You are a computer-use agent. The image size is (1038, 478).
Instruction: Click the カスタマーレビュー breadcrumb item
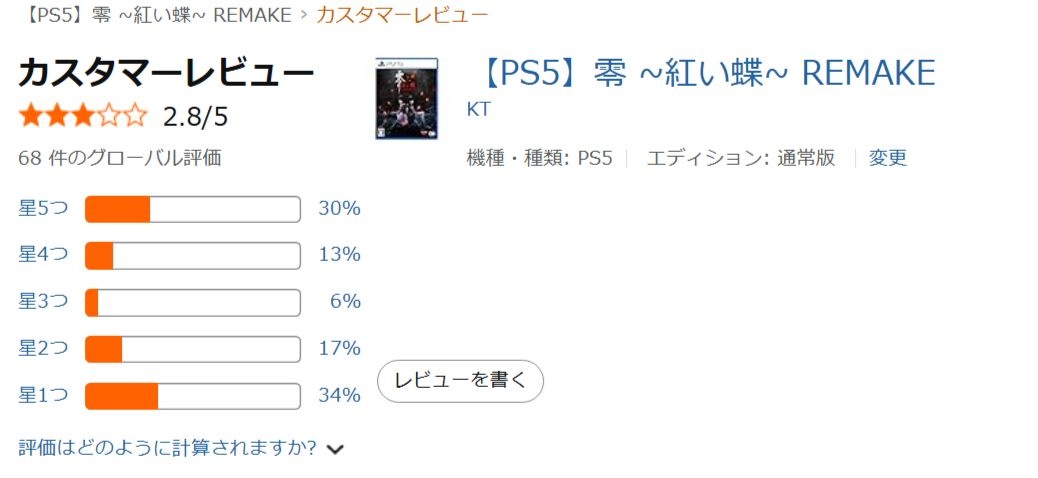click(x=402, y=15)
